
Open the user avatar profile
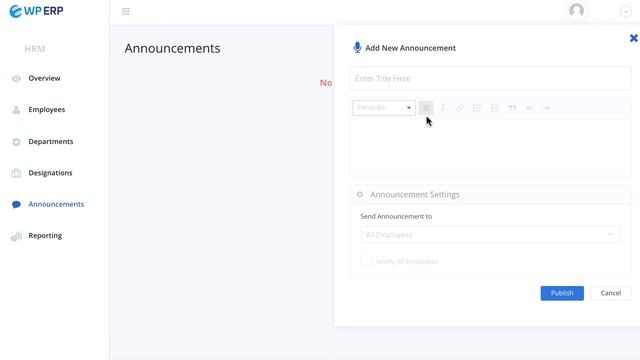576,11
